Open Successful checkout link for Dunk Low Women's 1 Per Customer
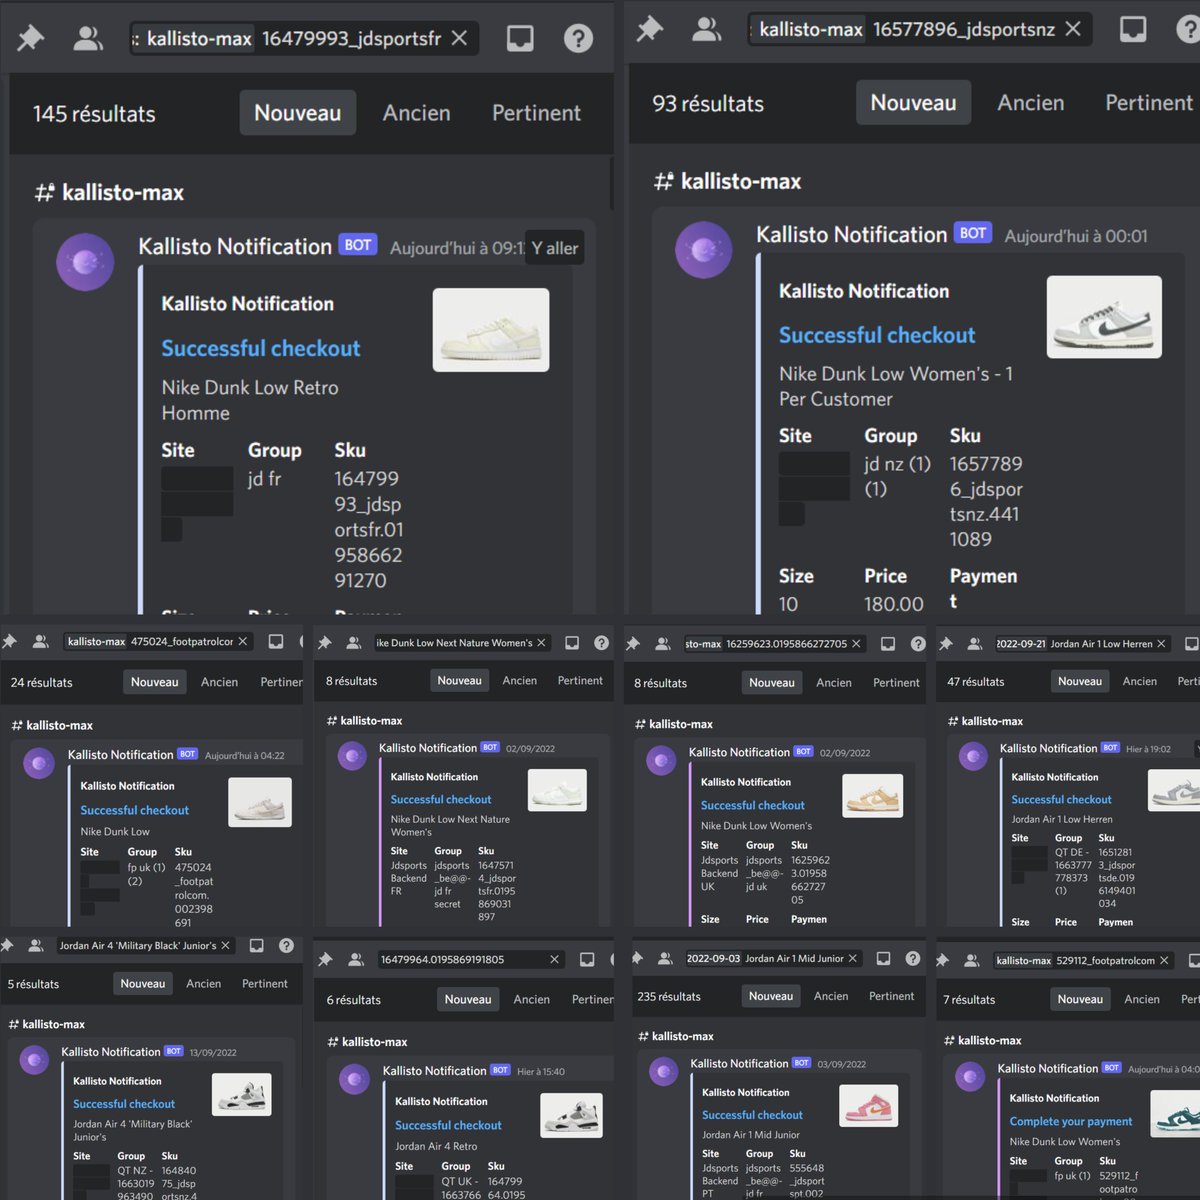Screen dimensions: 1200x1200 (877, 335)
